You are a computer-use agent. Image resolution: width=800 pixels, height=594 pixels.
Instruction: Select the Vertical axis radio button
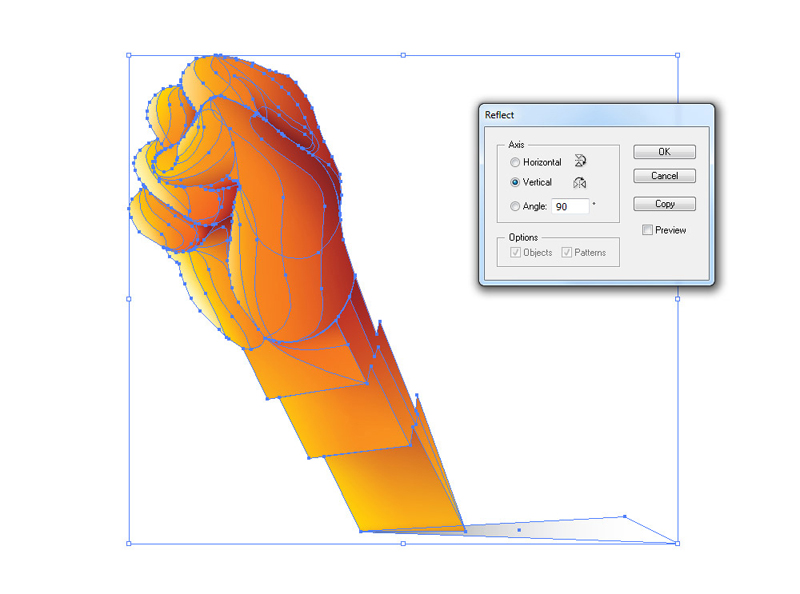click(515, 182)
